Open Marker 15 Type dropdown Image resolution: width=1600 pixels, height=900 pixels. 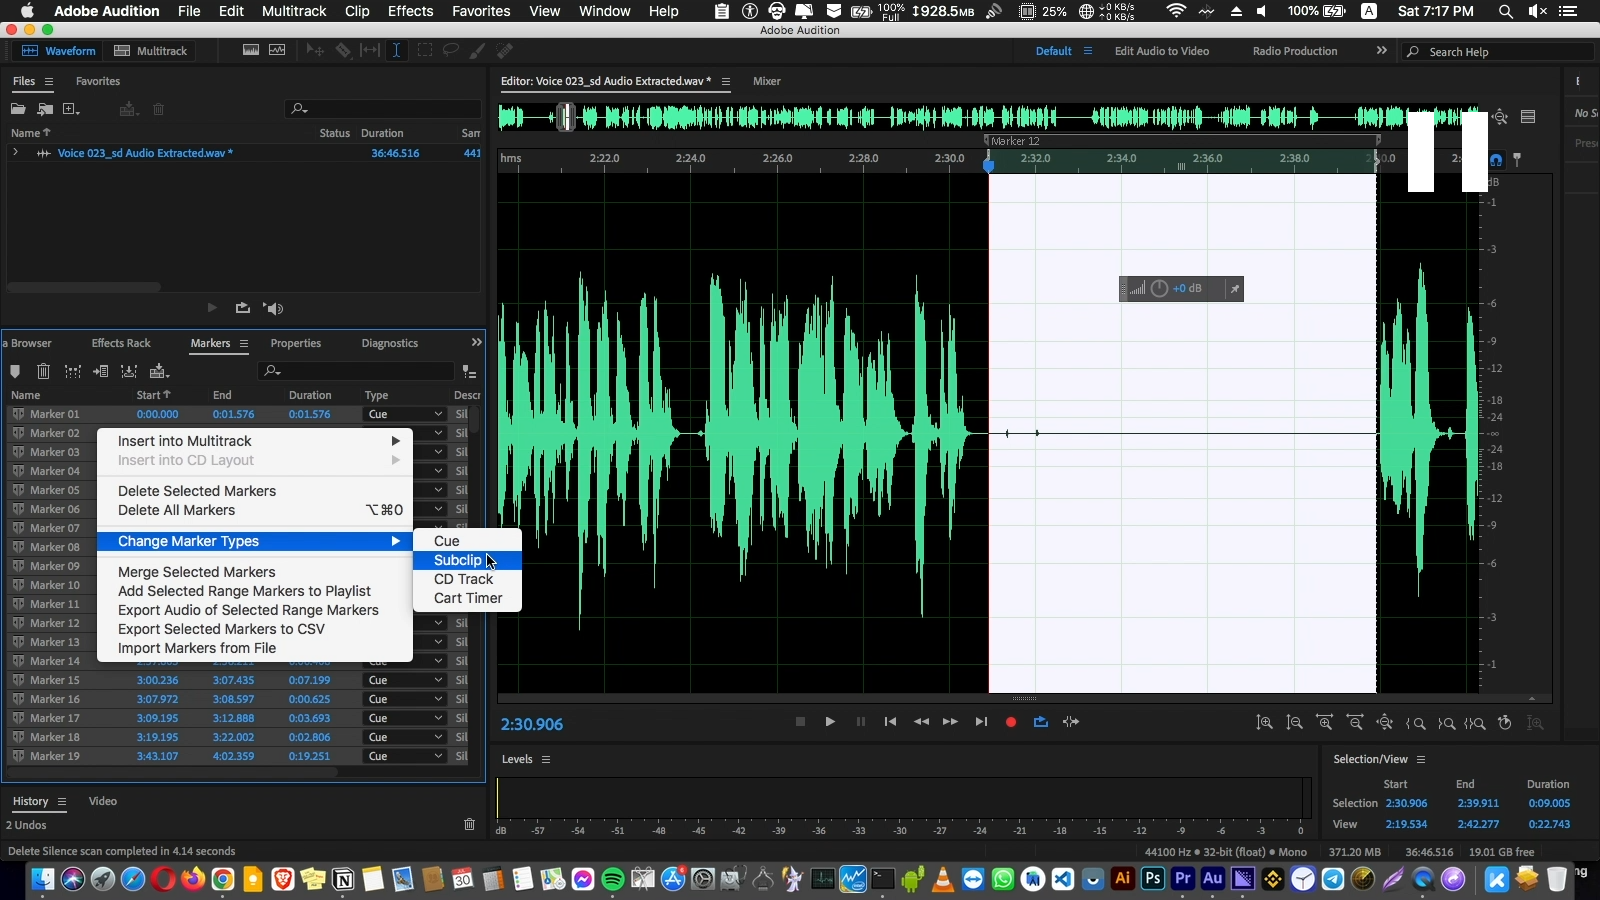point(405,680)
